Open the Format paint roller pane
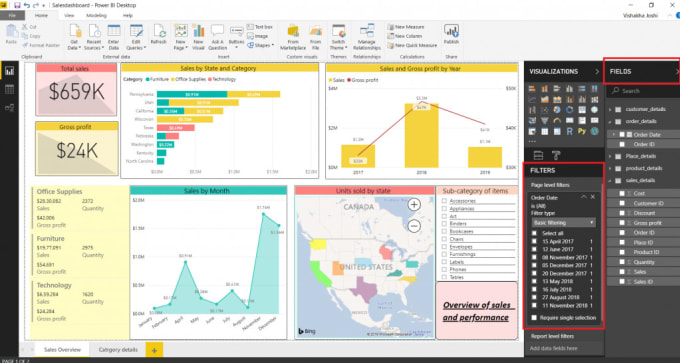680x363 pixels. tap(556, 155)
